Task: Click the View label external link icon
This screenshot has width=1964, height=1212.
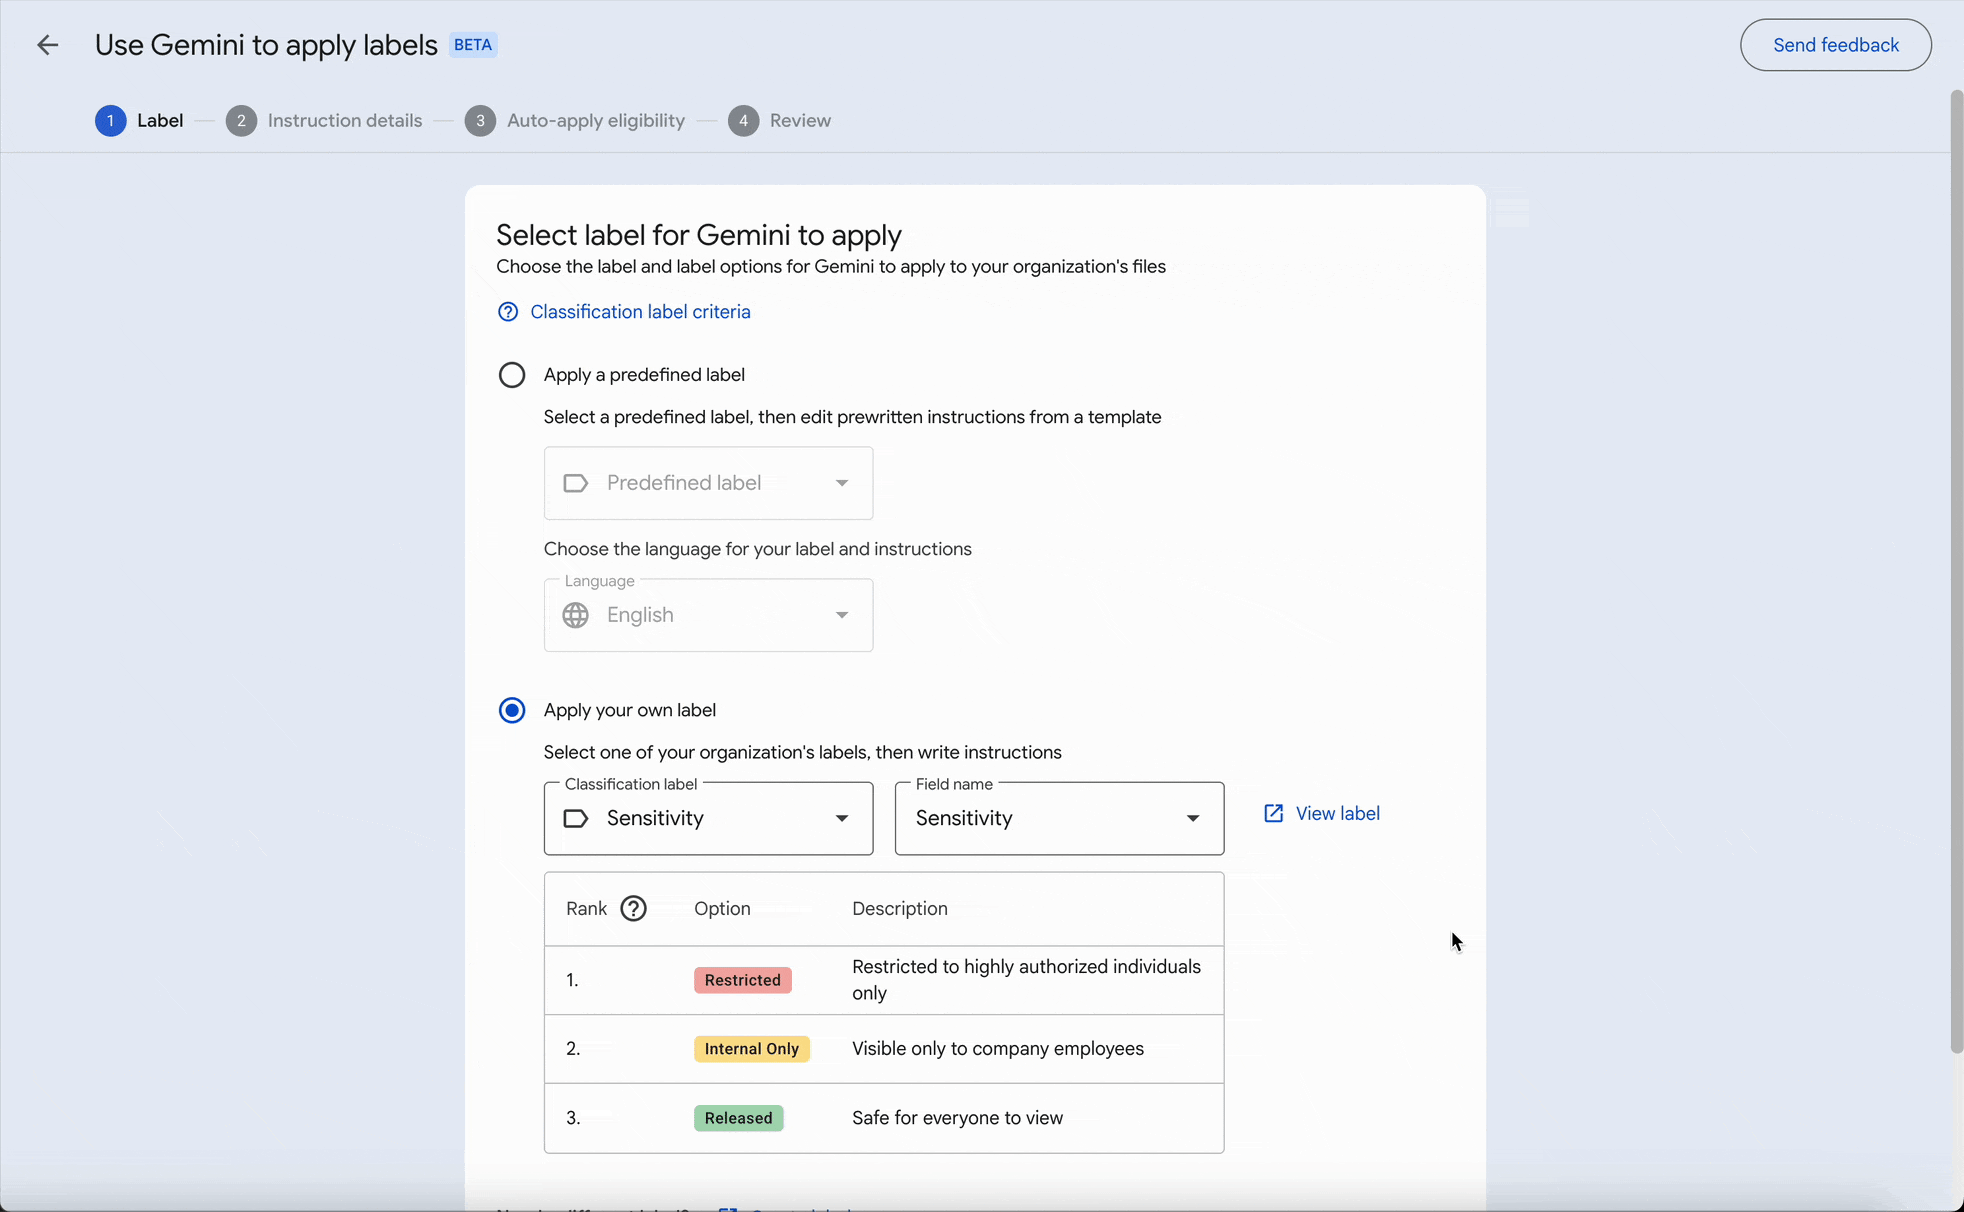Action: (x=1273, y=814)
